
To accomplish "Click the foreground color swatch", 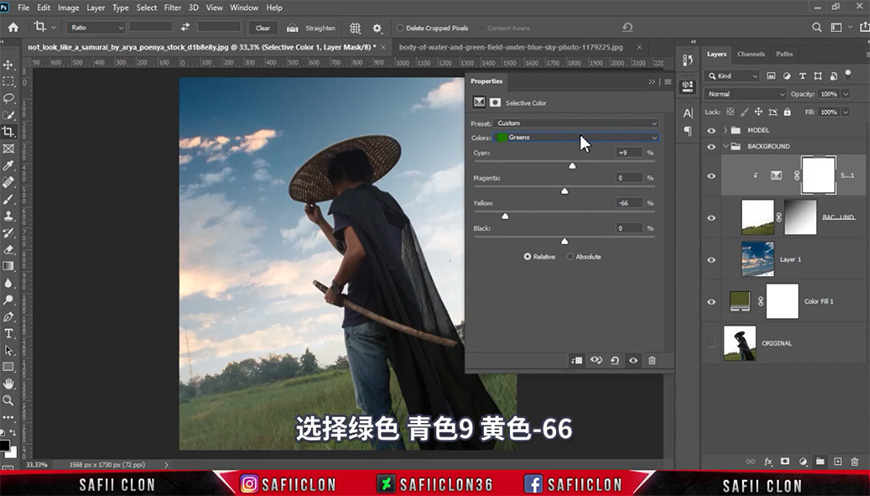I will pos(4,446).
